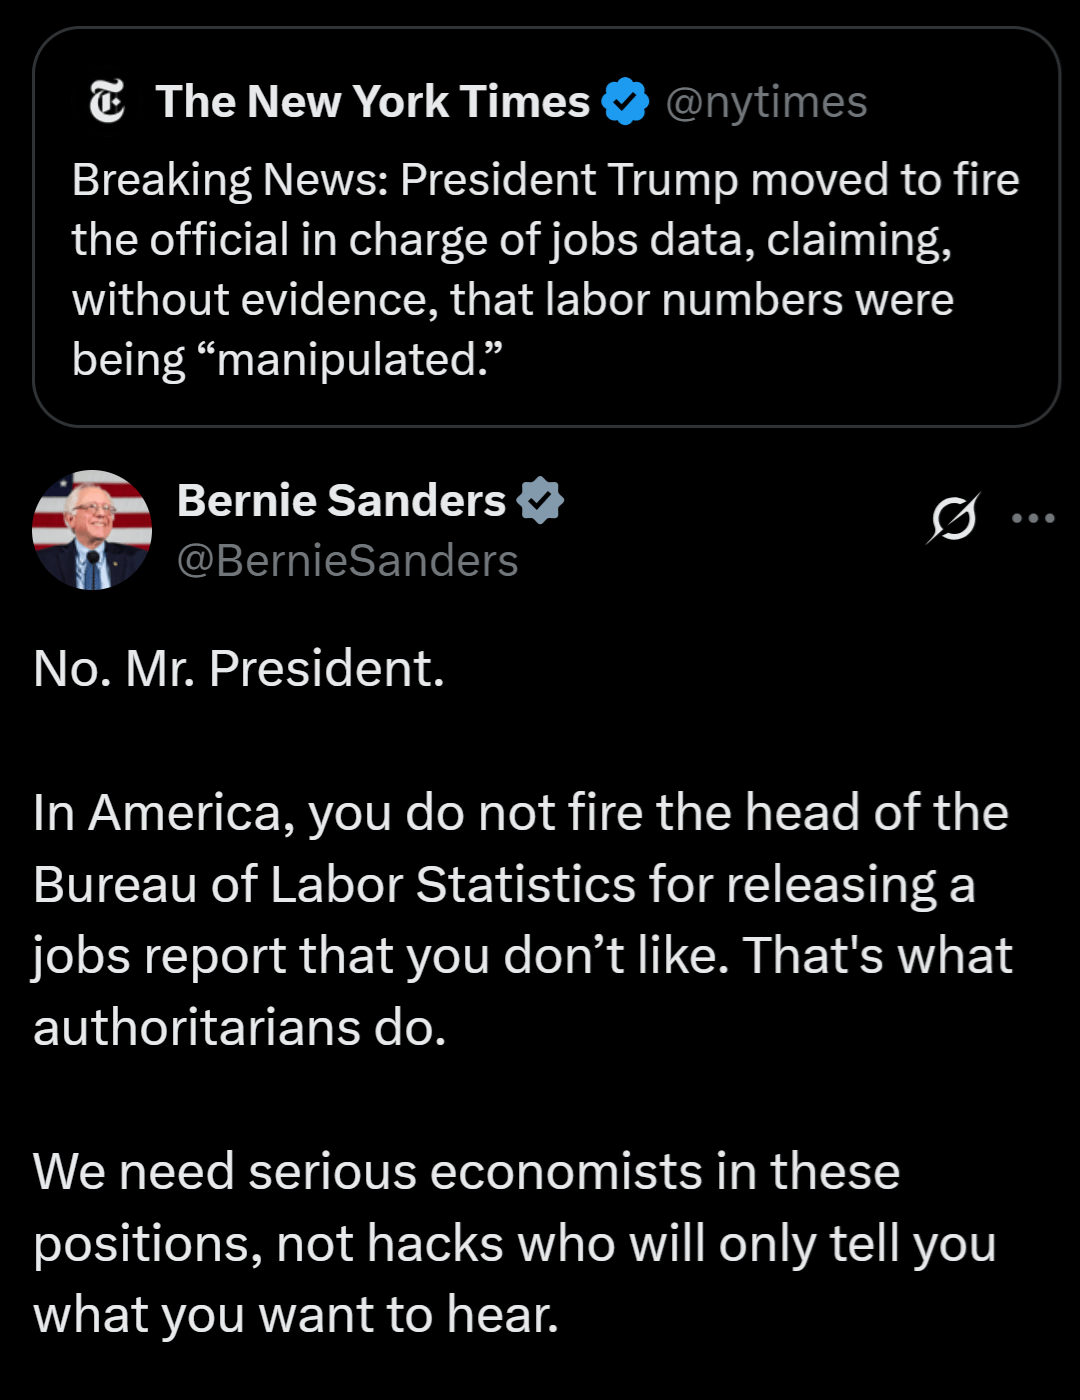The width and height of the screenshot is (1080, 1400).
Task: Click the 'We need serious economists' line
Action: (467, 1172)
